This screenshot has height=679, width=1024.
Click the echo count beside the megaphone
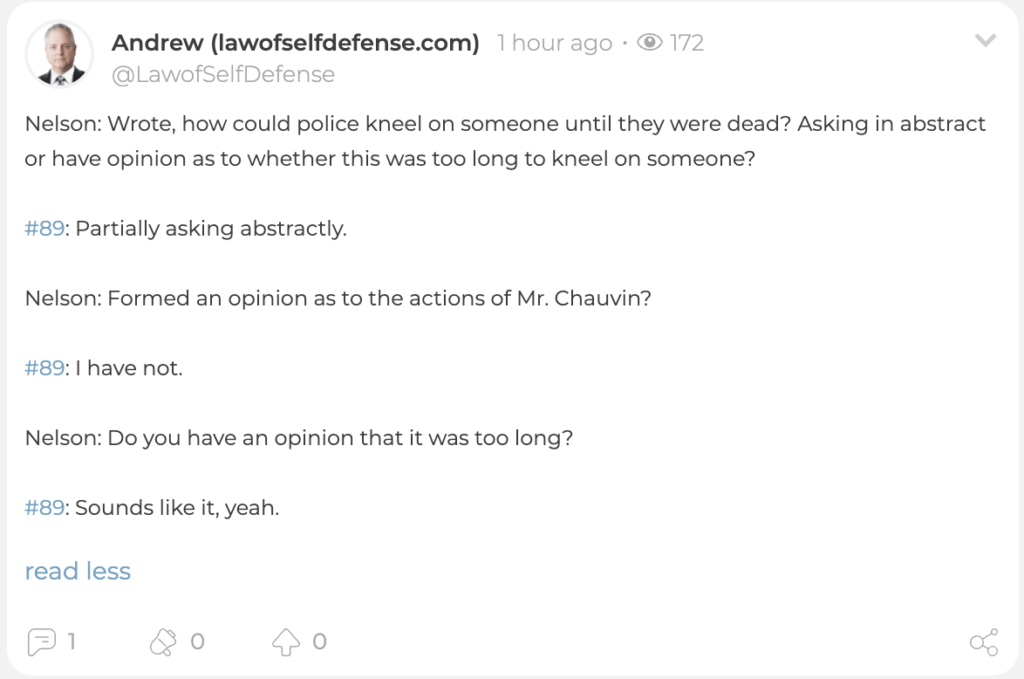pyautogui.click(x=197, y=642)
